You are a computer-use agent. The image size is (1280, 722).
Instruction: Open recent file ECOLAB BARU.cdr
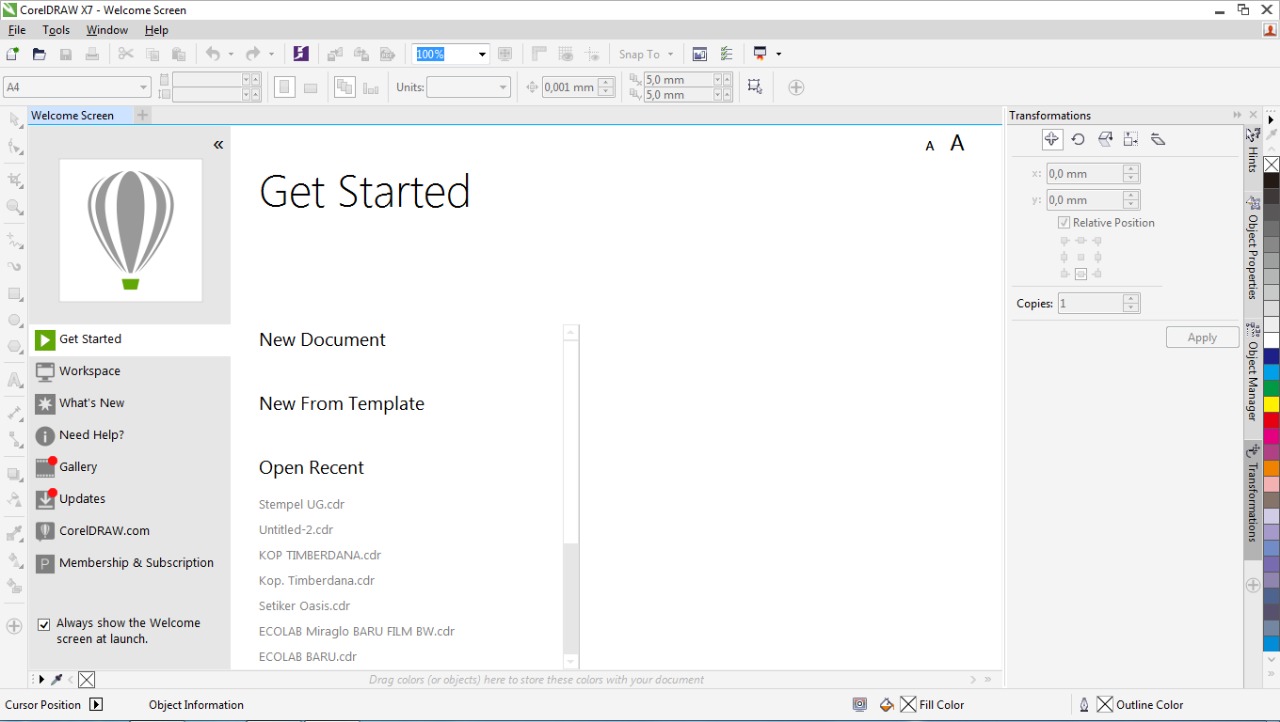tap(308, 657)
